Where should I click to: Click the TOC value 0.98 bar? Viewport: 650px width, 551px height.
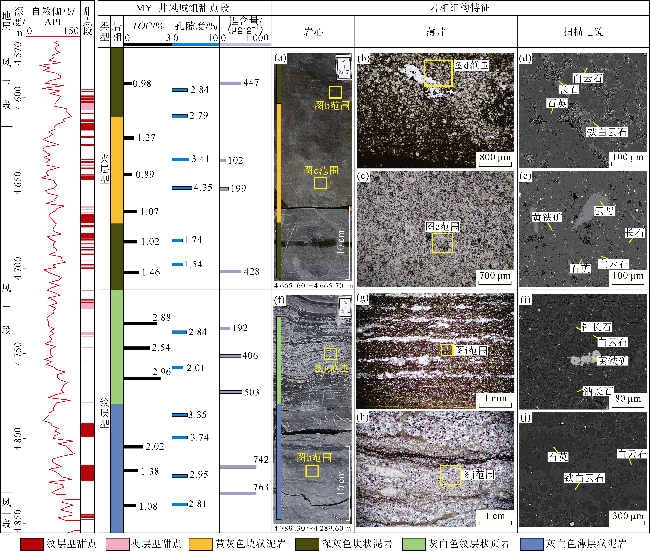128,84
